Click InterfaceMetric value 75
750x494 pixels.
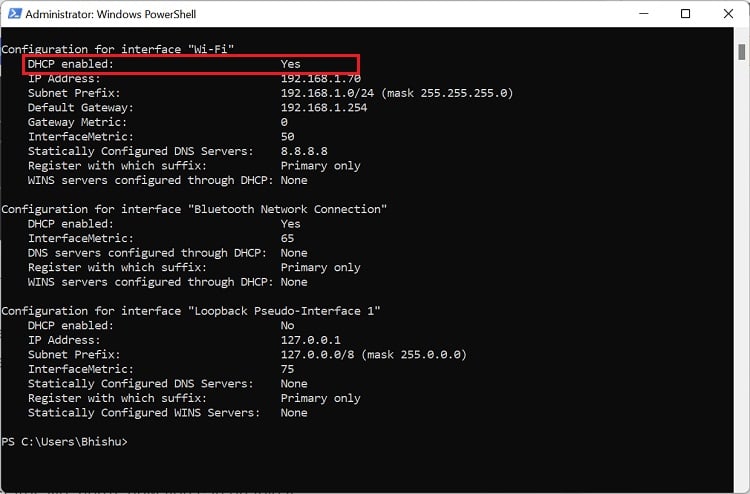point(287,369)
